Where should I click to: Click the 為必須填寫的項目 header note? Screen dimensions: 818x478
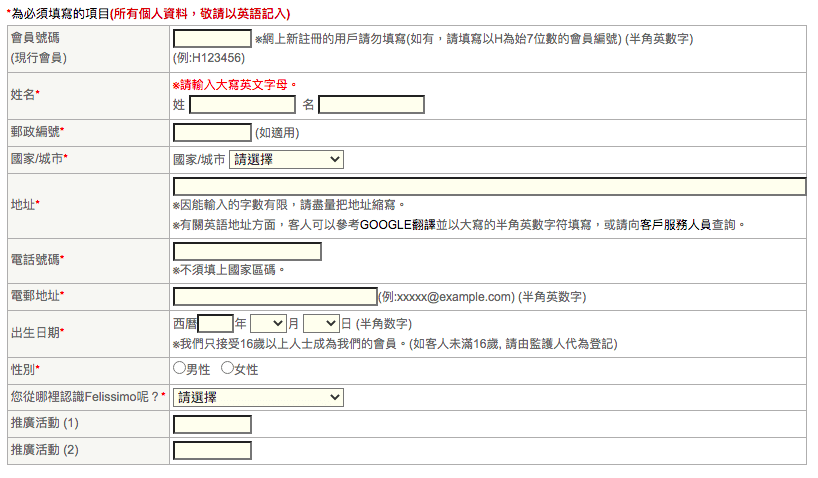(x=148, y=13)
